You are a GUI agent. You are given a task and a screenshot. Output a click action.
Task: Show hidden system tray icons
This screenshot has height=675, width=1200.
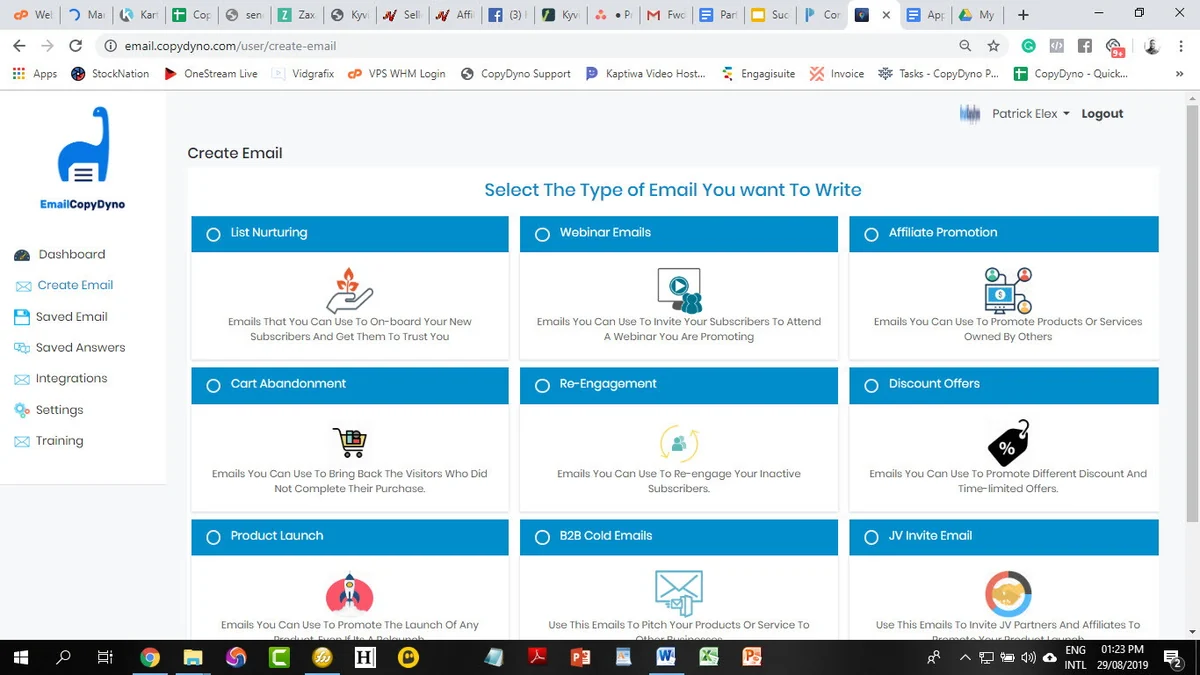tap(965, 658)
